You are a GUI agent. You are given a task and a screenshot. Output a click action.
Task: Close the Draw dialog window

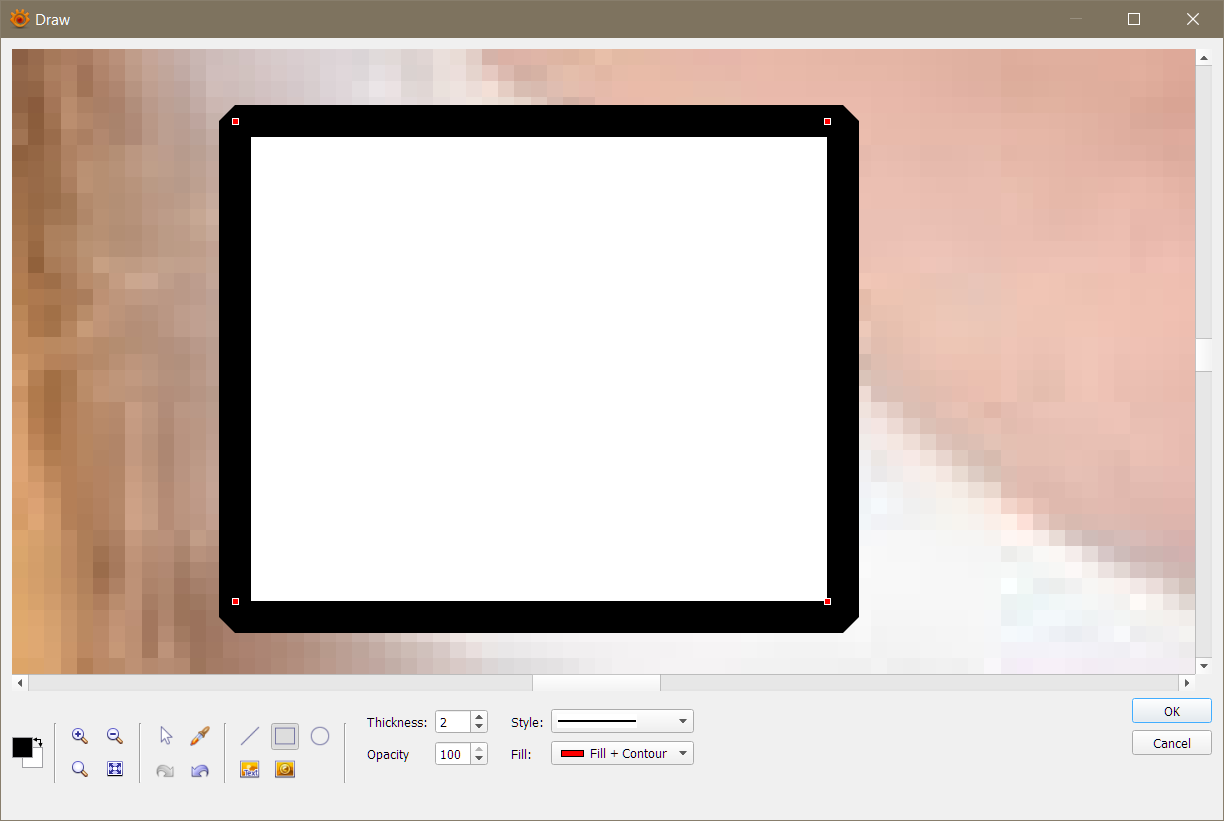[1193, 19]
